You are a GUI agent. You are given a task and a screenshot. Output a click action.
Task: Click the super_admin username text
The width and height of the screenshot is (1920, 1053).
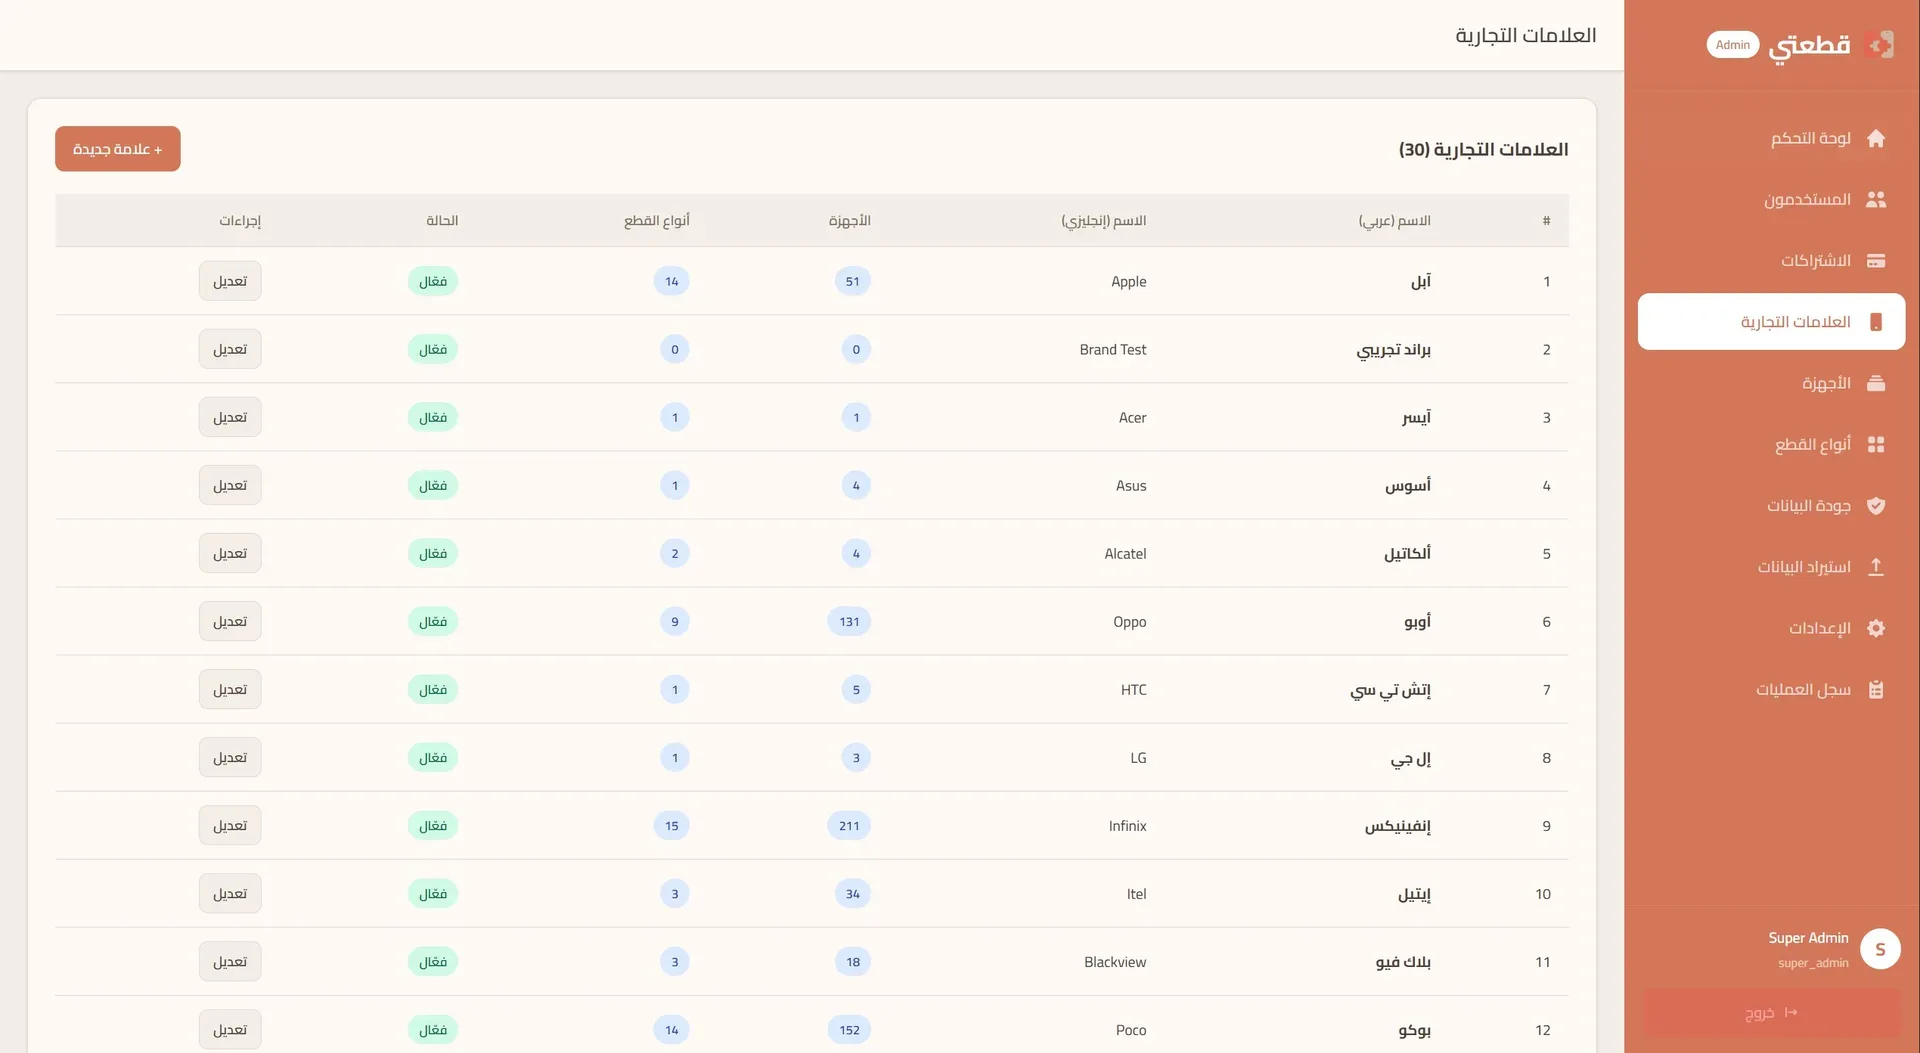(x=1813, y=963)
